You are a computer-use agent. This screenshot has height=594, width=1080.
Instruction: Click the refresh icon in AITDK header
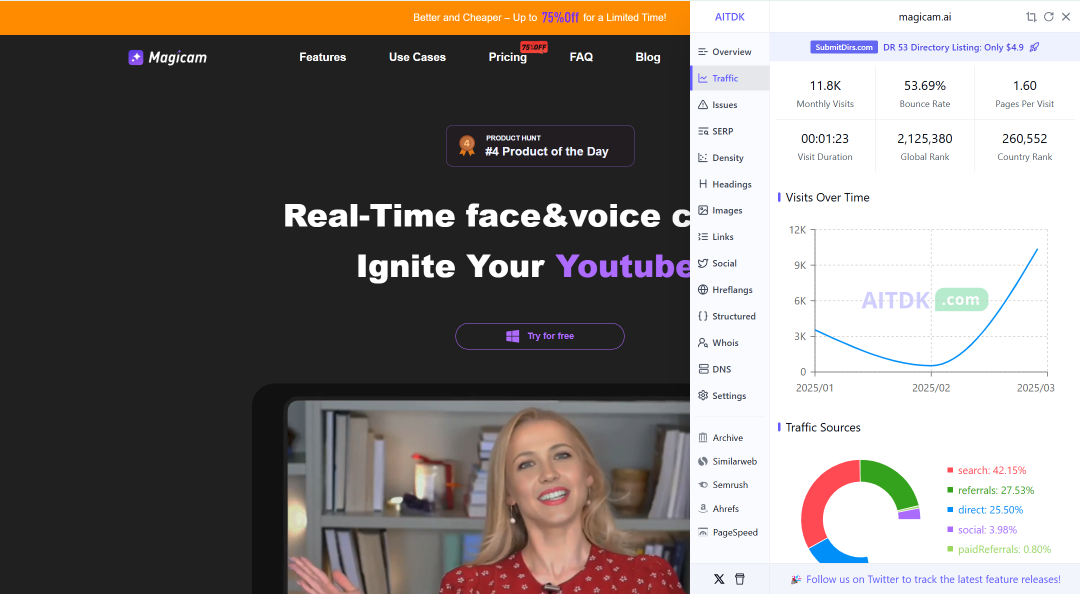(1048, 17)
